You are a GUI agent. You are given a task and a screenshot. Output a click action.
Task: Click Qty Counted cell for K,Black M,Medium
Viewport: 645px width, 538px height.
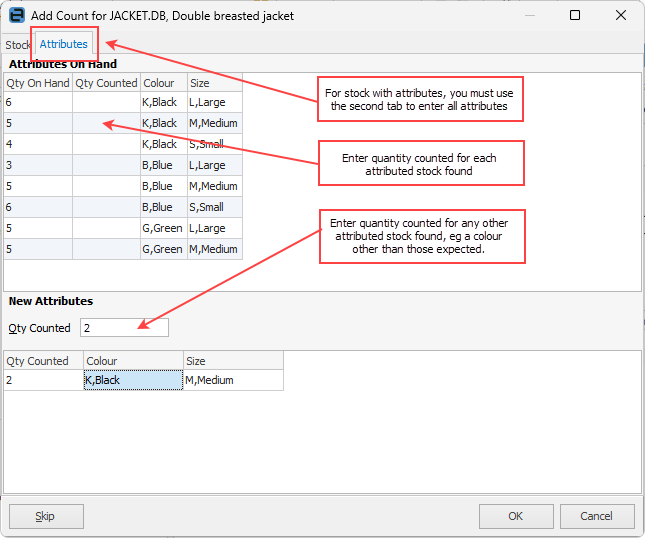[106, 123]
